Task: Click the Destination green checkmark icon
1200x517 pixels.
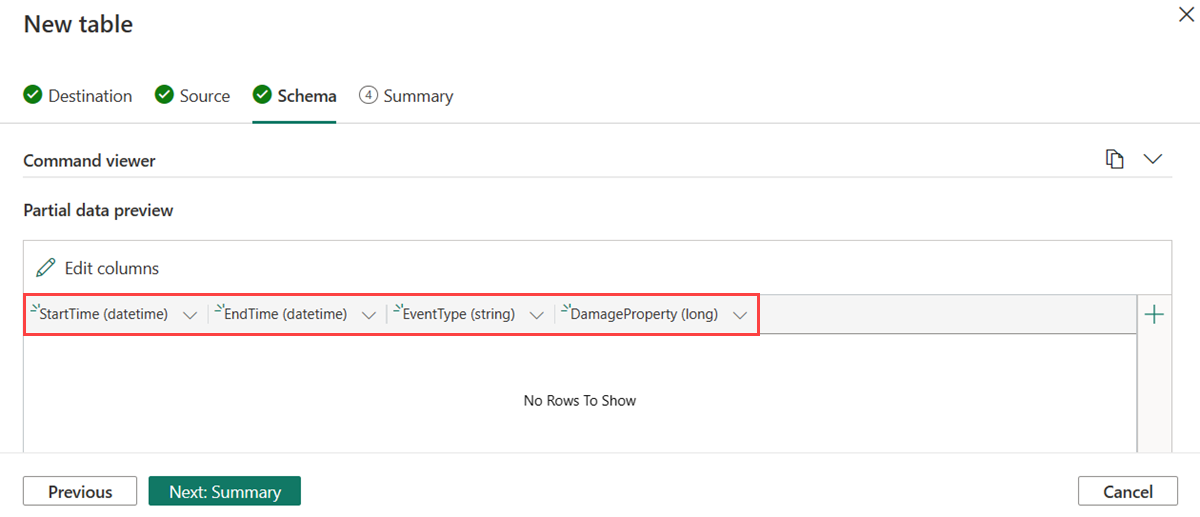Action: tap(33, 95)
